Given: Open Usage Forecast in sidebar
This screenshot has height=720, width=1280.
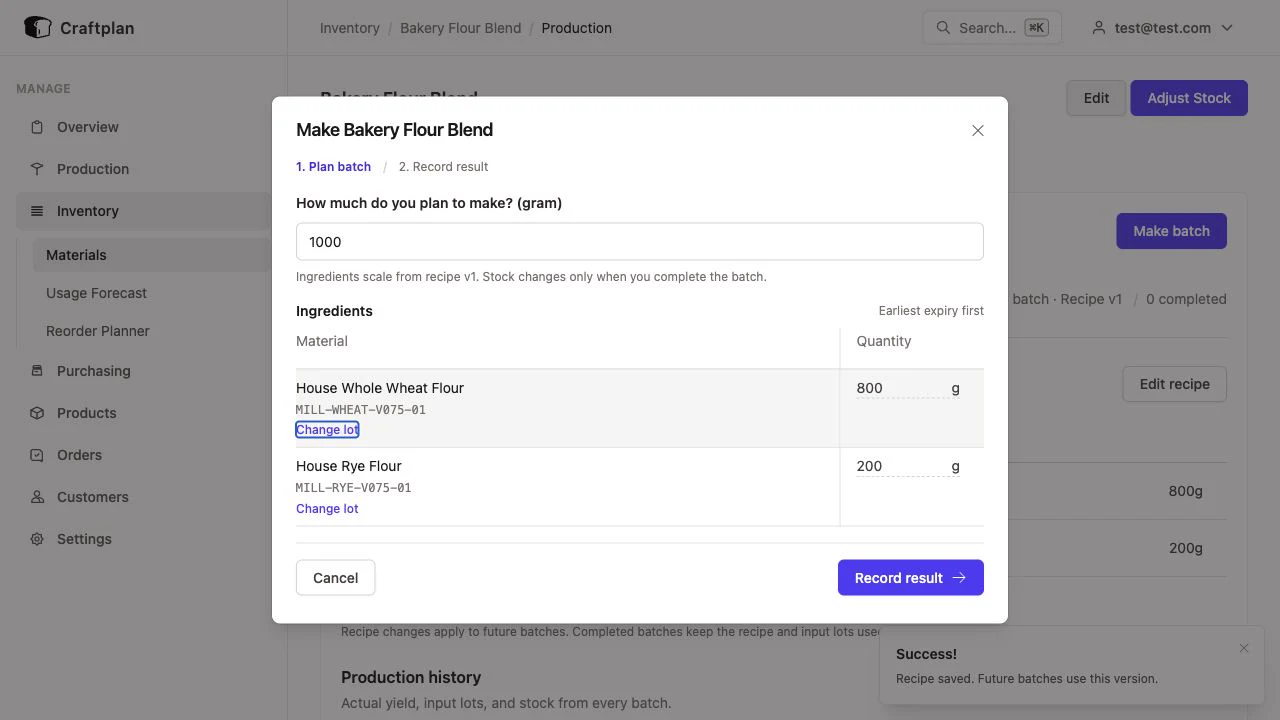Looking at the screenshot, I should [x=96, y=293].
